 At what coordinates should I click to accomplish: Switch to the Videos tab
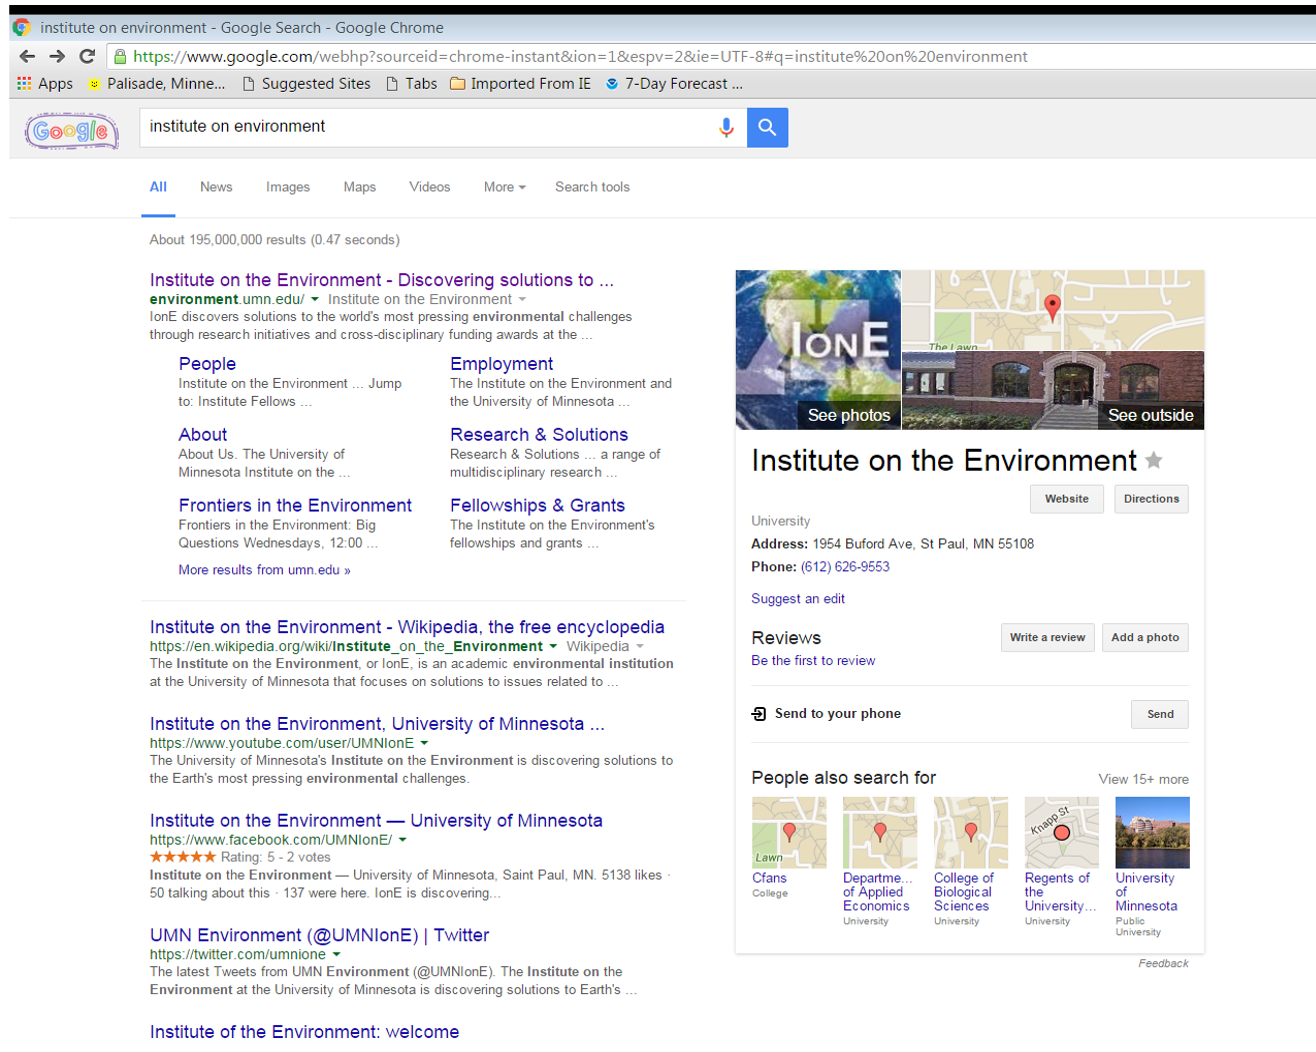(x=430, y=187)
